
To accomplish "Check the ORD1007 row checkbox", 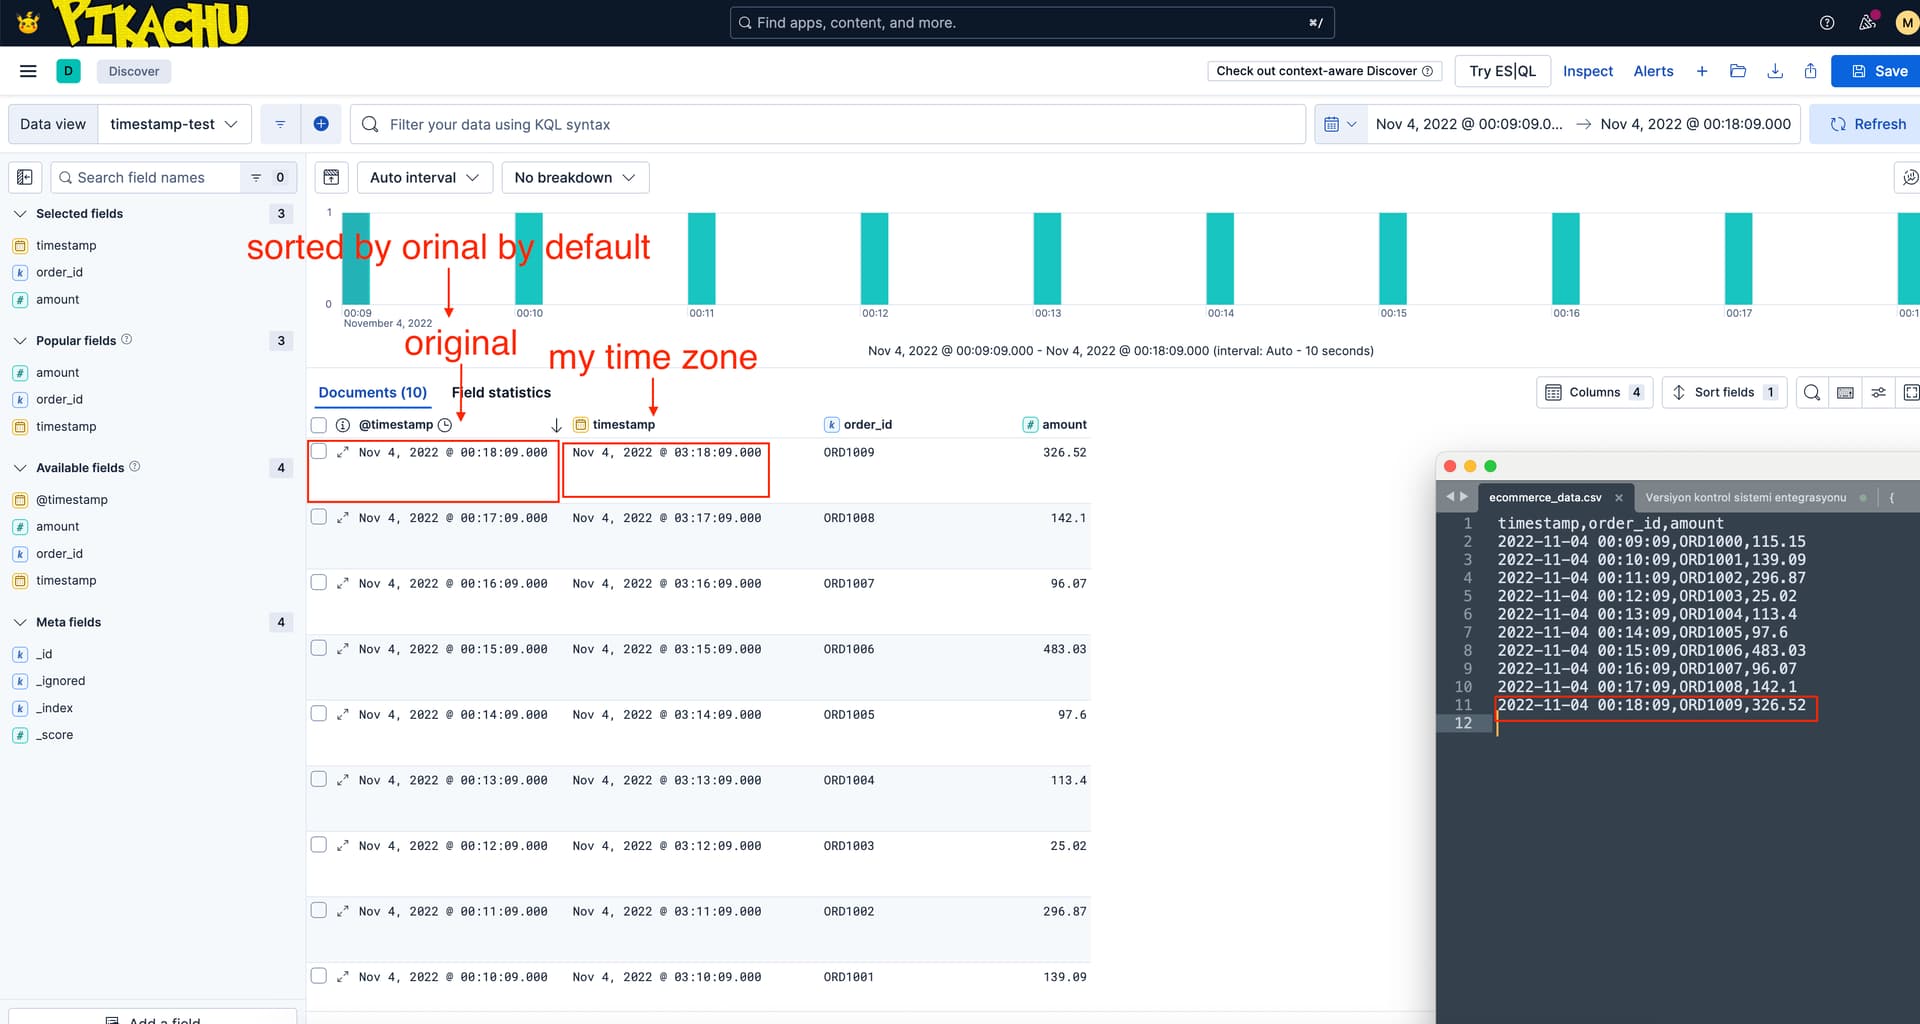I will 319,582.
